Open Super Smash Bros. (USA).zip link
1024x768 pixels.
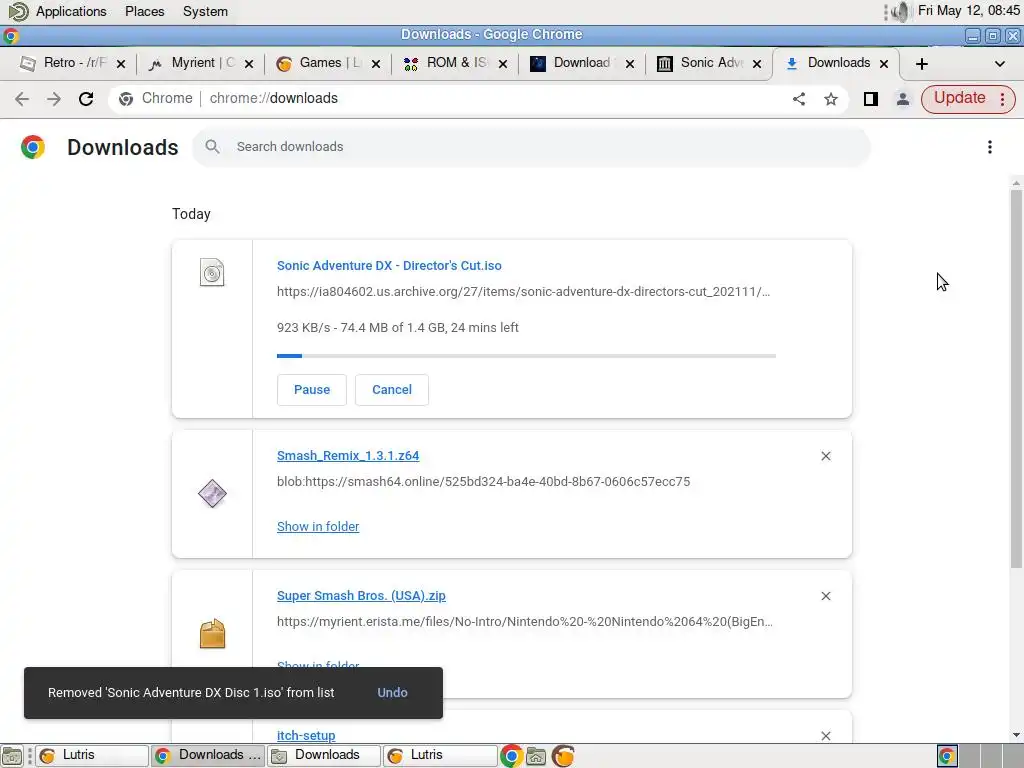361,596
